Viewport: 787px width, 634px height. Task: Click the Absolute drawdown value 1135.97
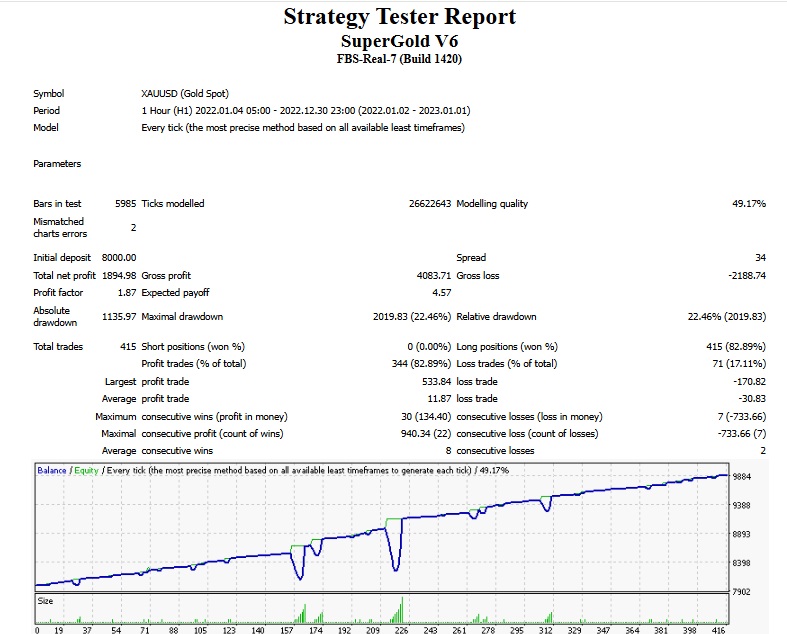tap(118, 317)
